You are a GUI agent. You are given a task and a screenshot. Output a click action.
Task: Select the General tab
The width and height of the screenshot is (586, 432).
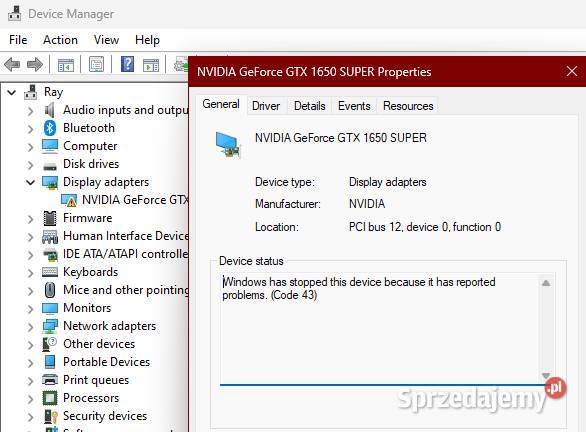point(221,104)
